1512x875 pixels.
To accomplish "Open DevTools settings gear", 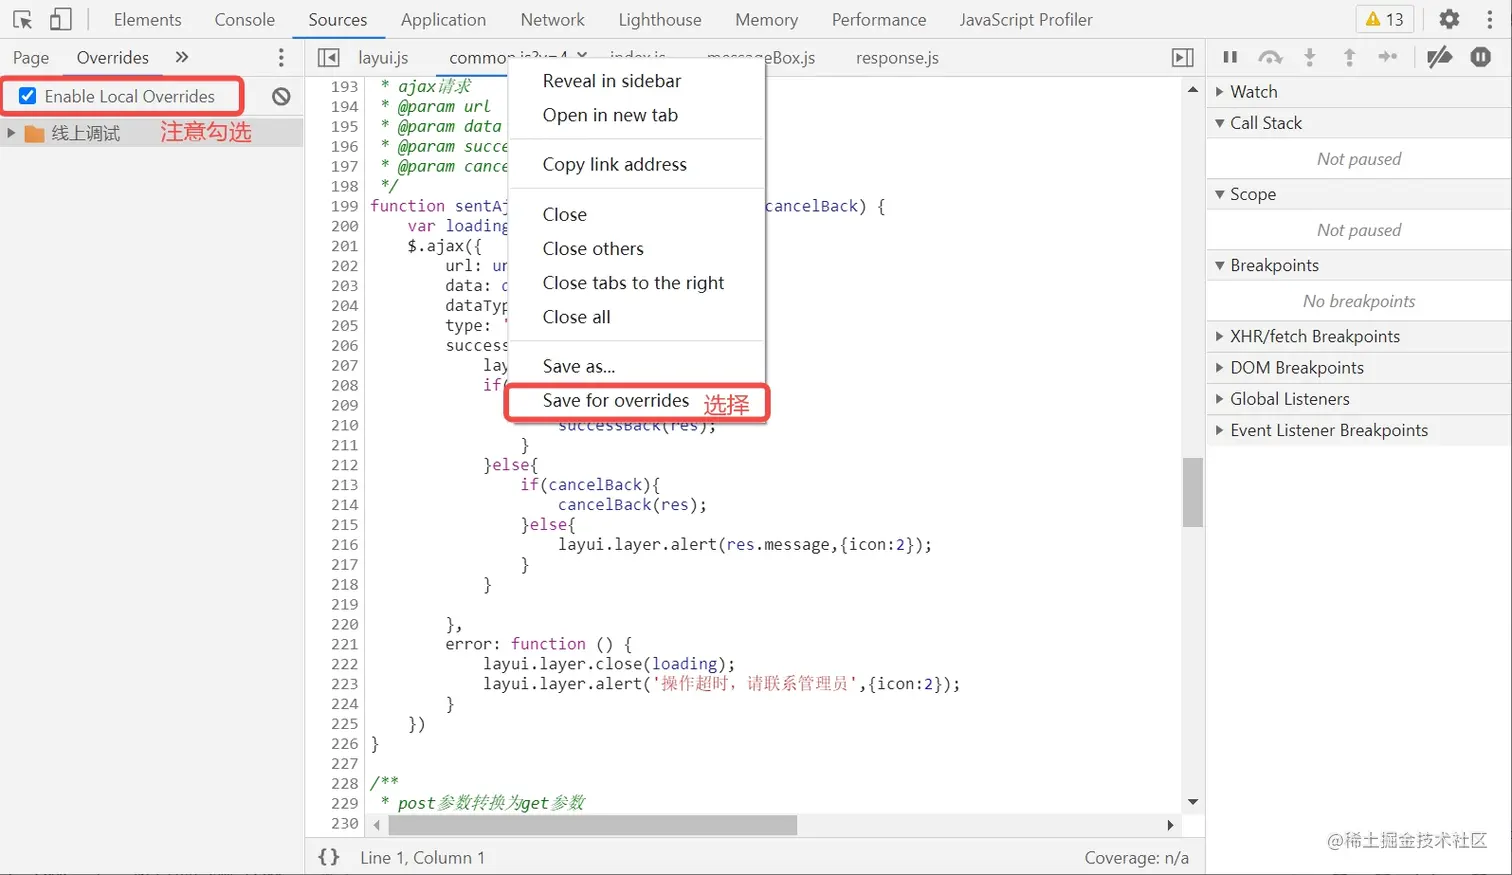I will tap(1449, 19).
